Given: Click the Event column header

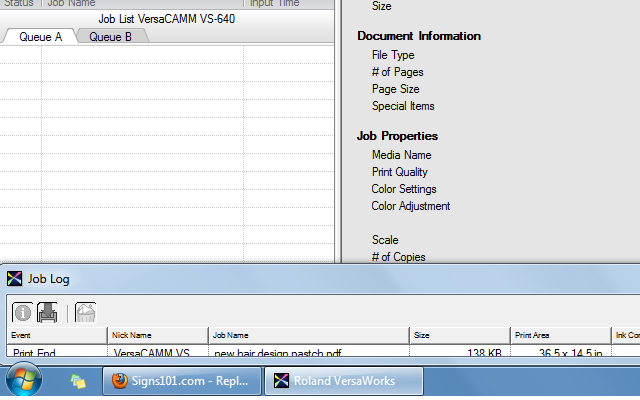Looking at the screenshot, I should click(x=57, y=335).
